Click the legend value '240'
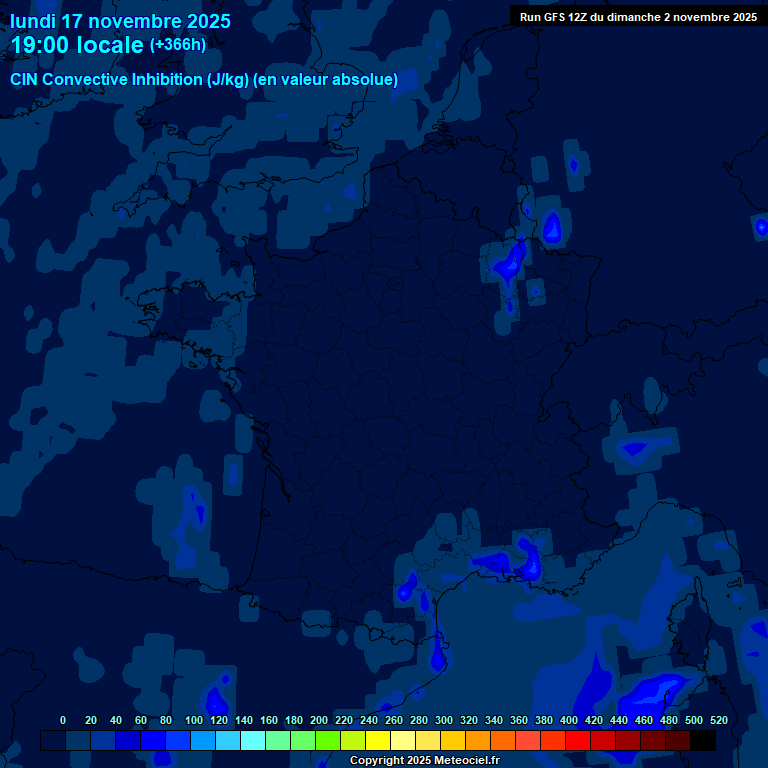The width and height of the screenshot is (768, 768). click(369, 720)
